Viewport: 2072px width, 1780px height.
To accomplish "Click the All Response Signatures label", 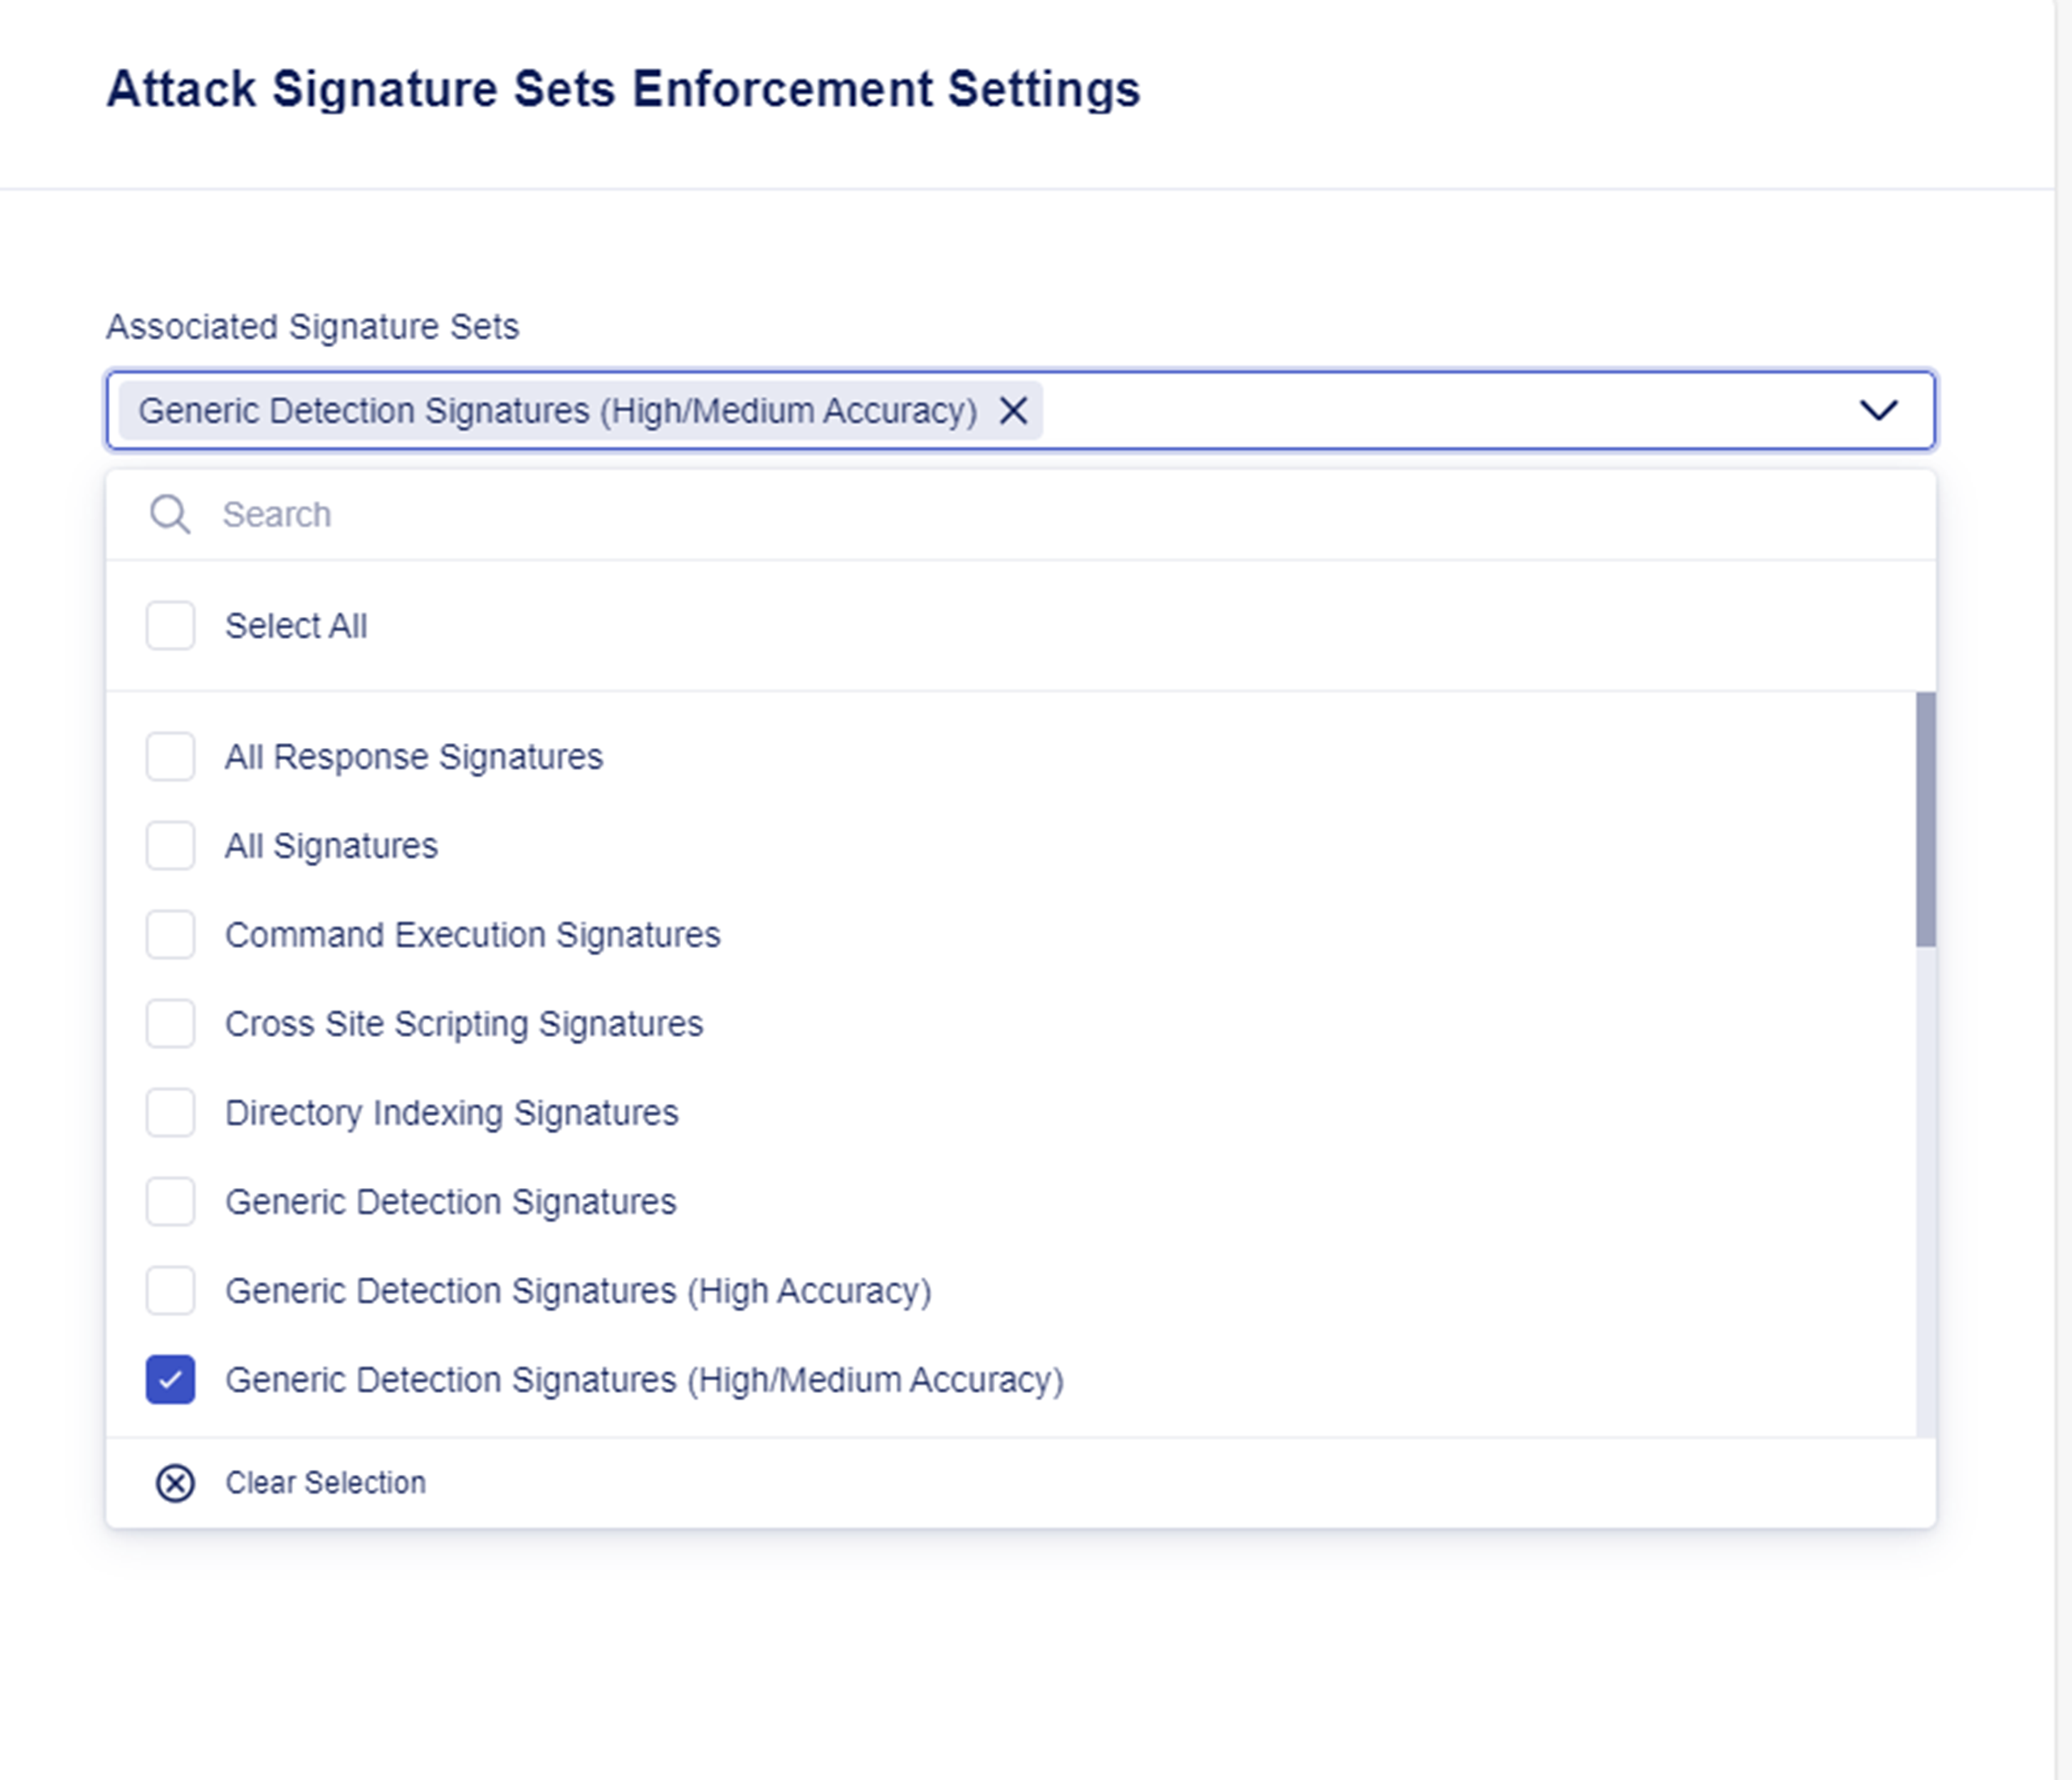I will click(x=414, y=757).
